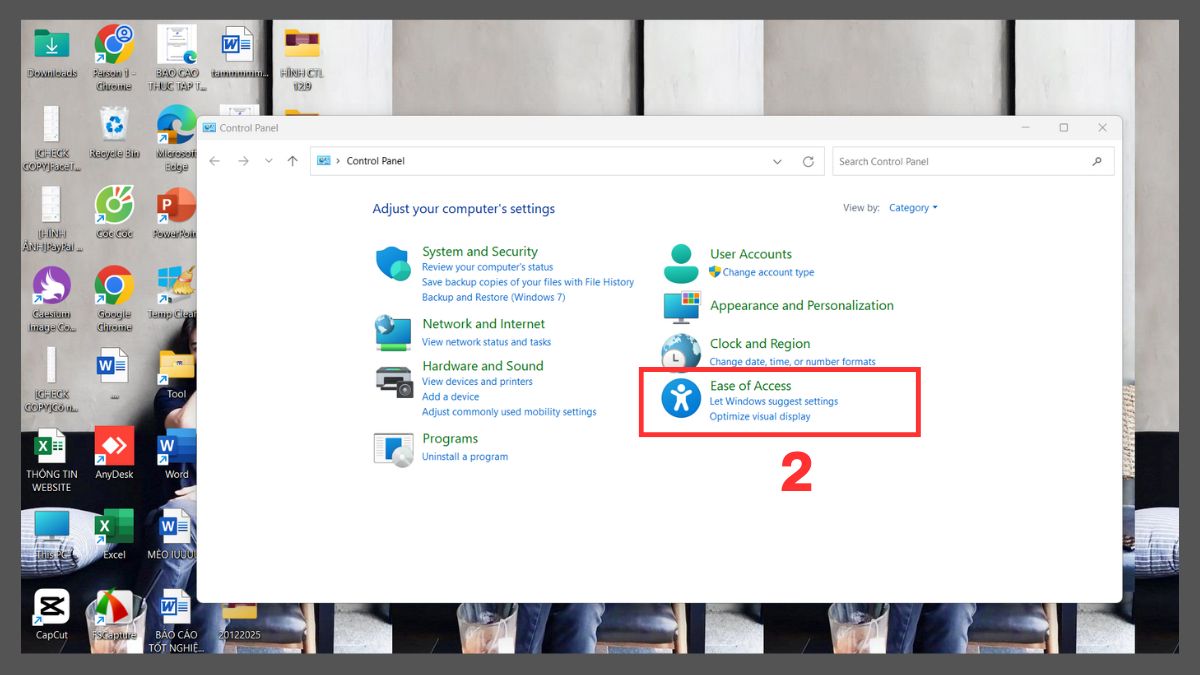Open the Hardware and Sound heading link
Image resolution: width=1200 pixels, height=675 pixels.
point(483,366)
